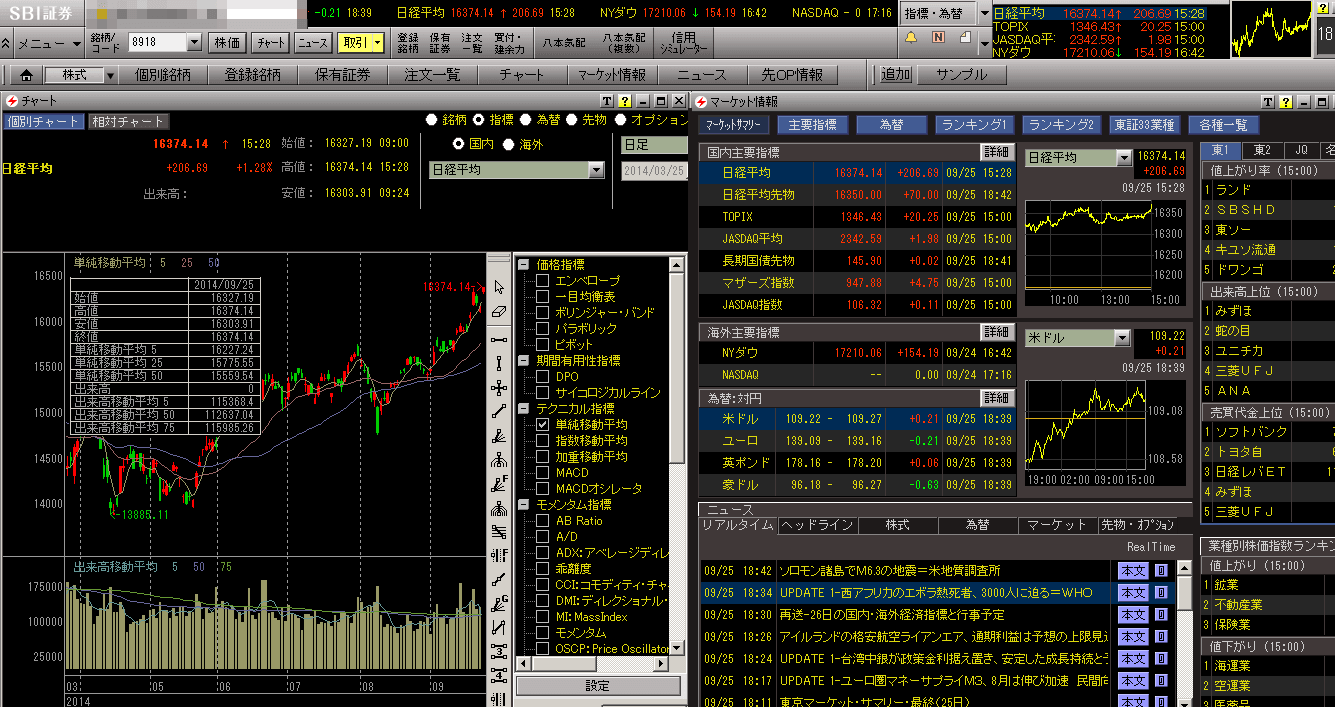Select the arrow pointer tool in chart toolbar
Viewport: 1335px width, 707px height.
[x=499, y=288]
